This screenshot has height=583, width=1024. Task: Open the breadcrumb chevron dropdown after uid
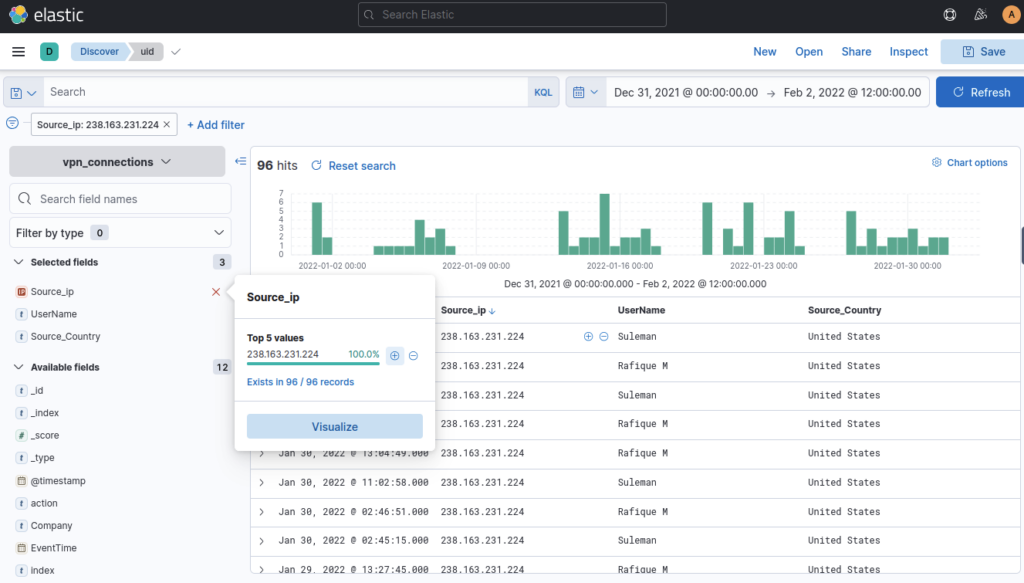point(176,52)
